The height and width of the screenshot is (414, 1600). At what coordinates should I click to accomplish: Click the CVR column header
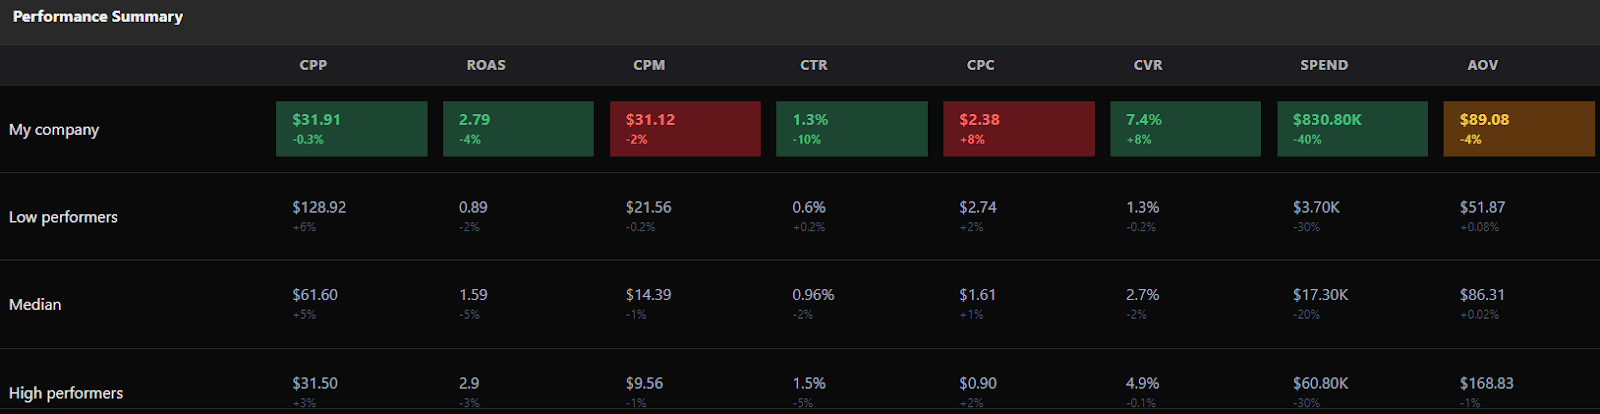[1148, 65]
